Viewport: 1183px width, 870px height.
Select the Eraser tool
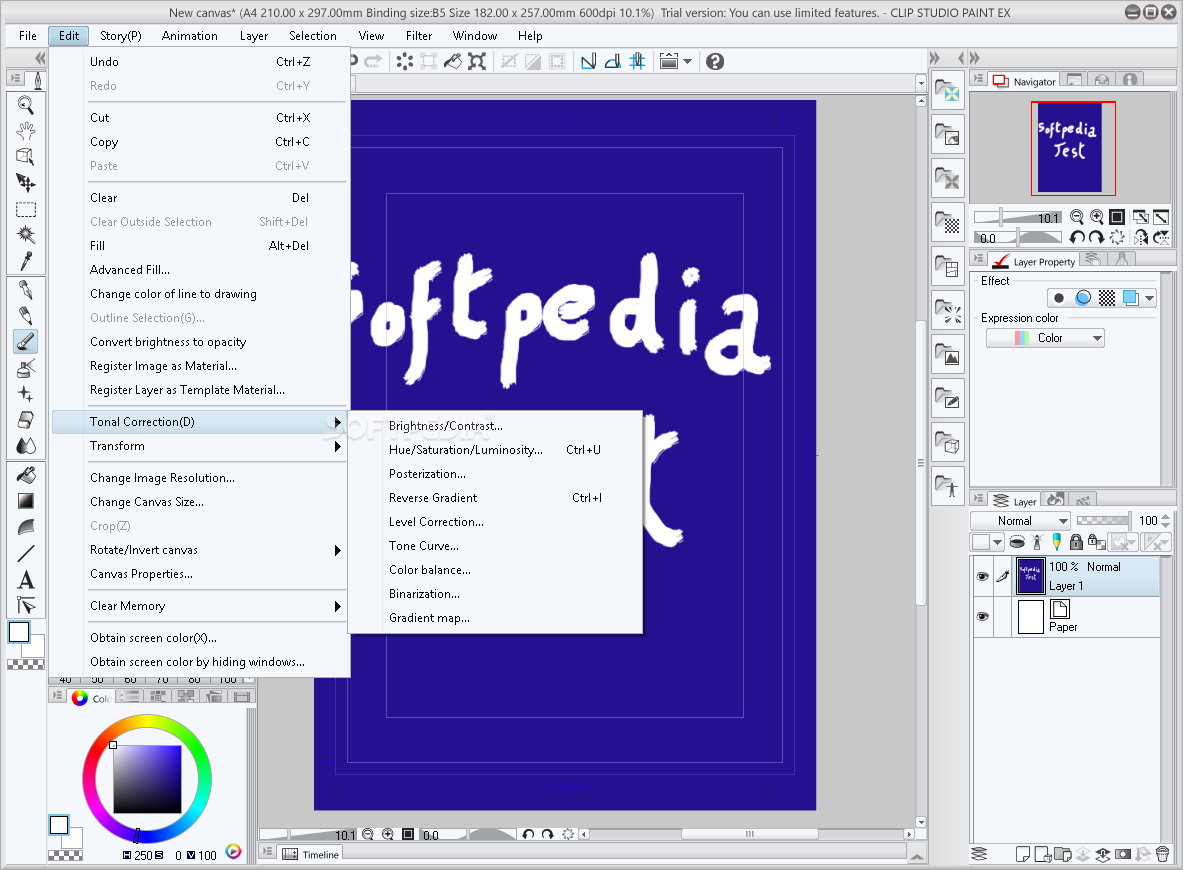point(26,420)
